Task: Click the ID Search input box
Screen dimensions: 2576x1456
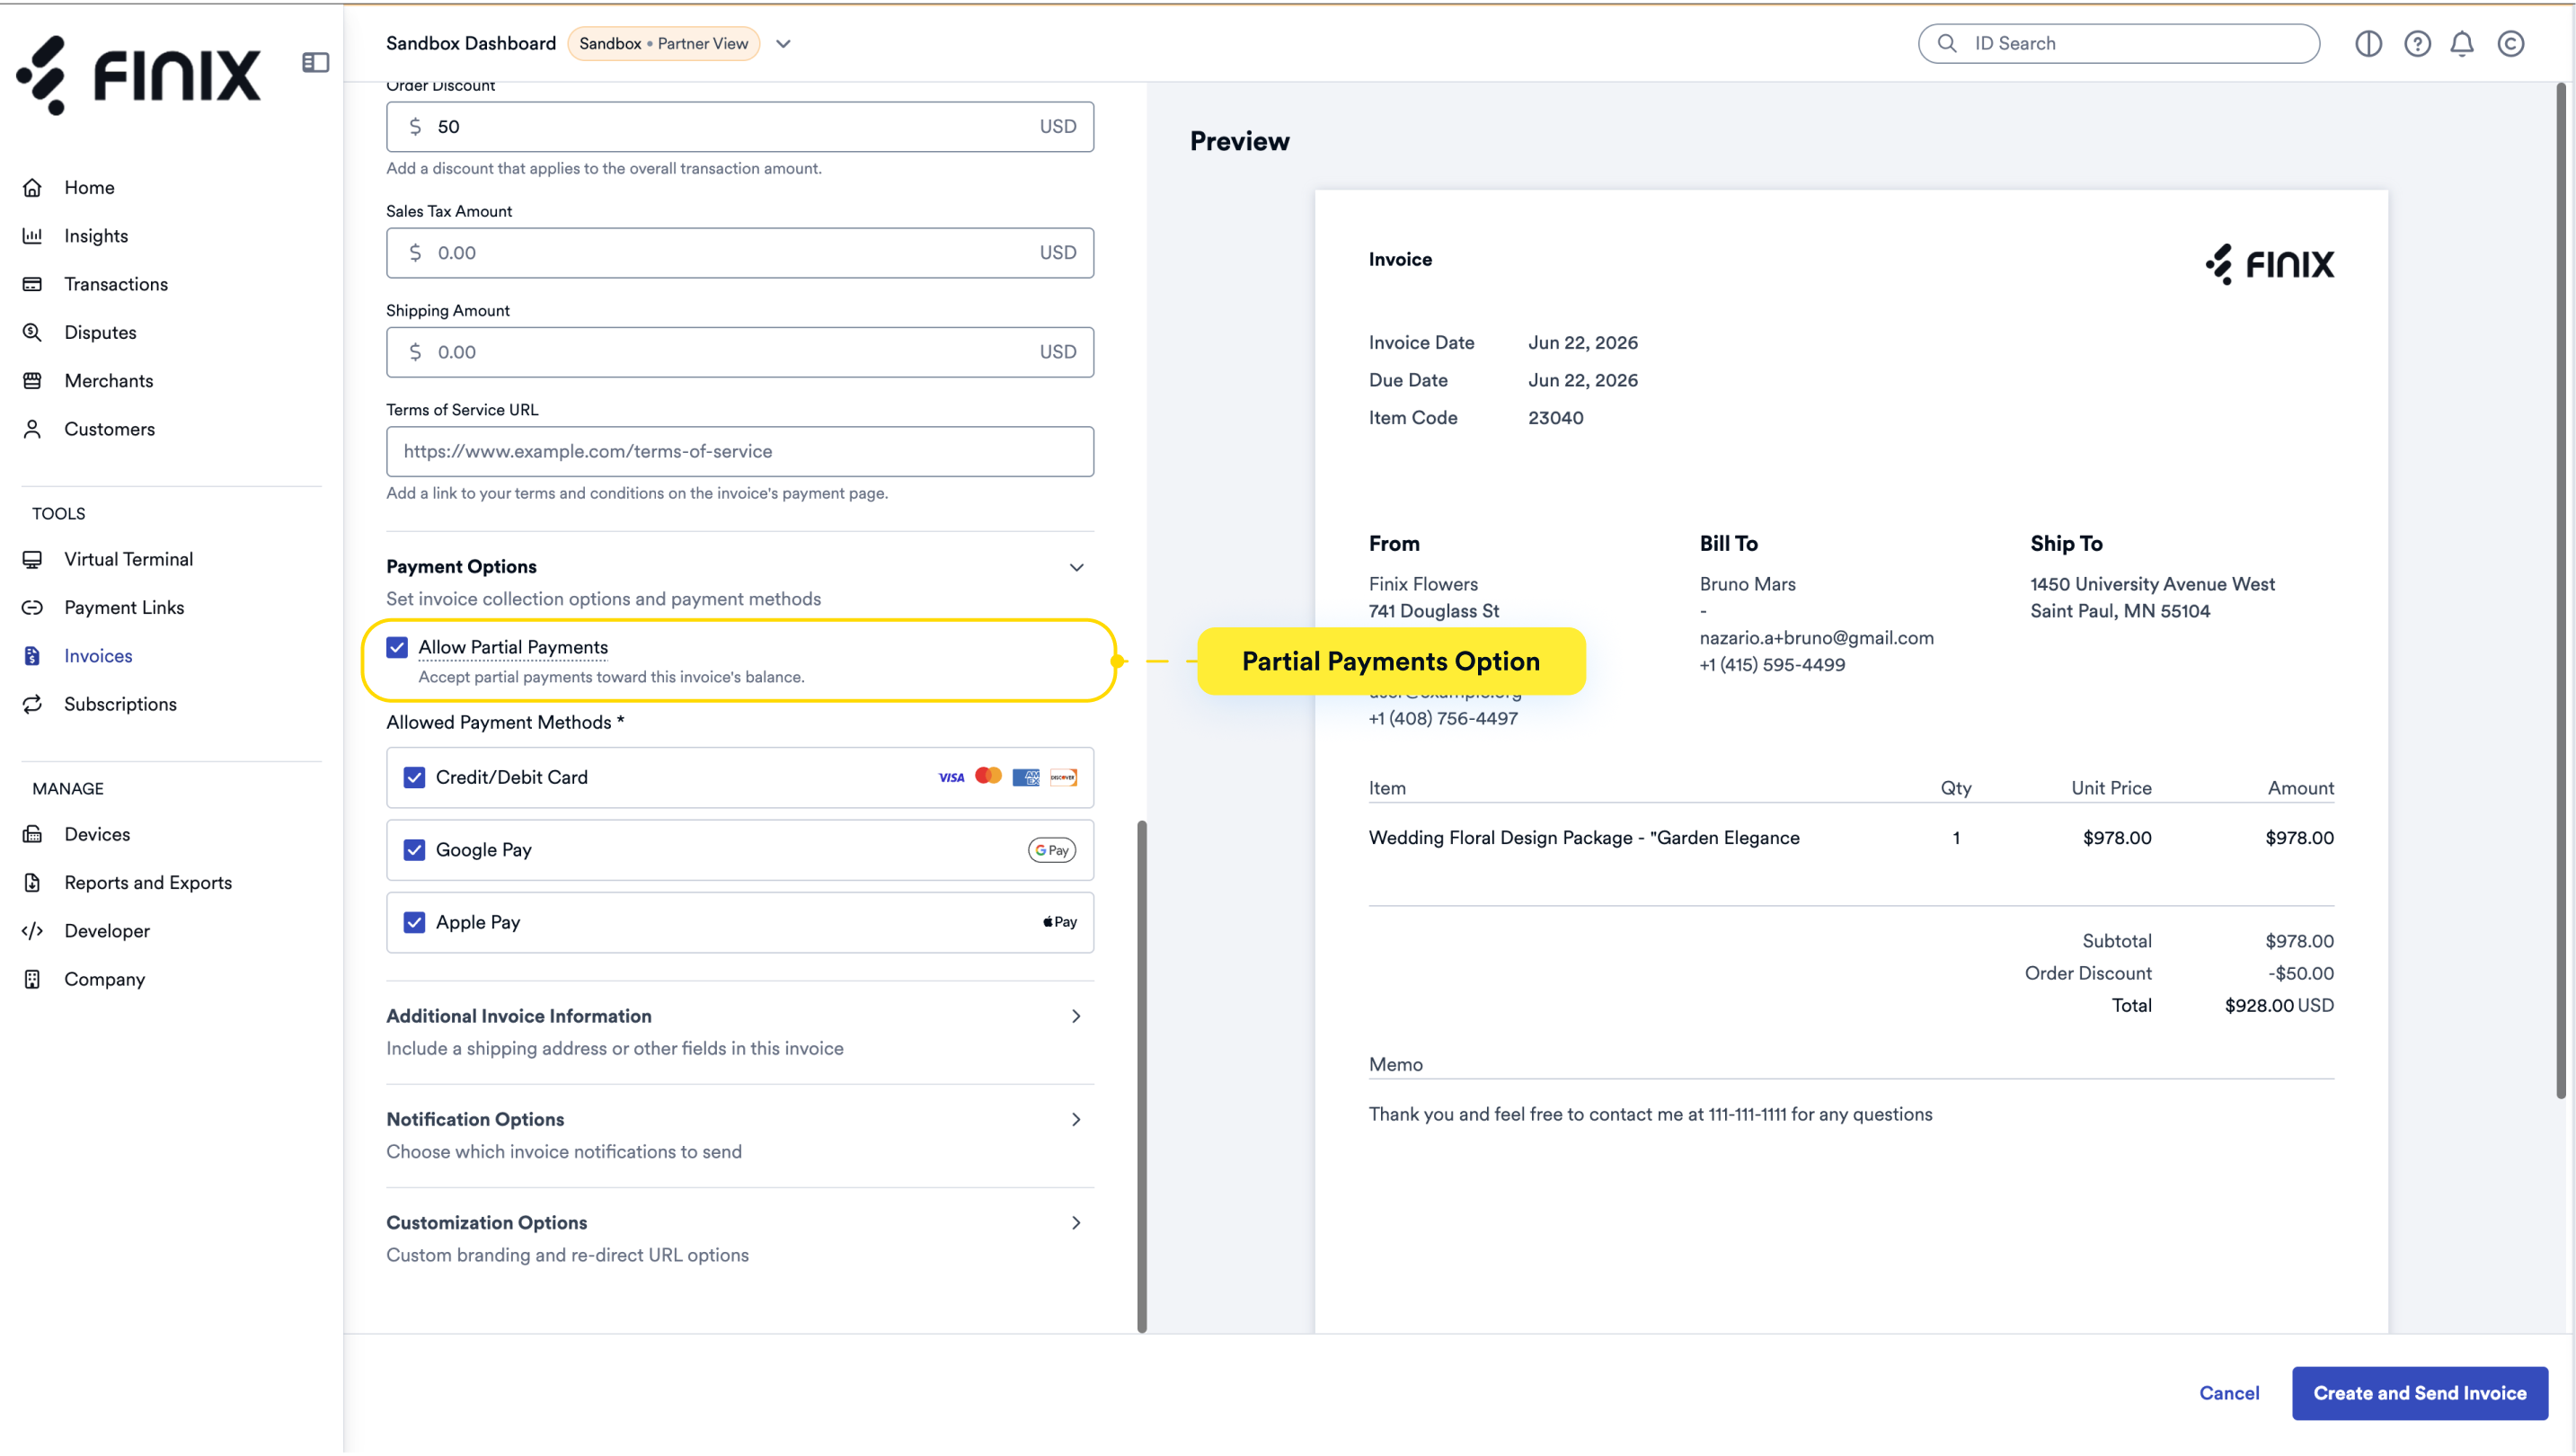Action: (x=2118, y=43)
